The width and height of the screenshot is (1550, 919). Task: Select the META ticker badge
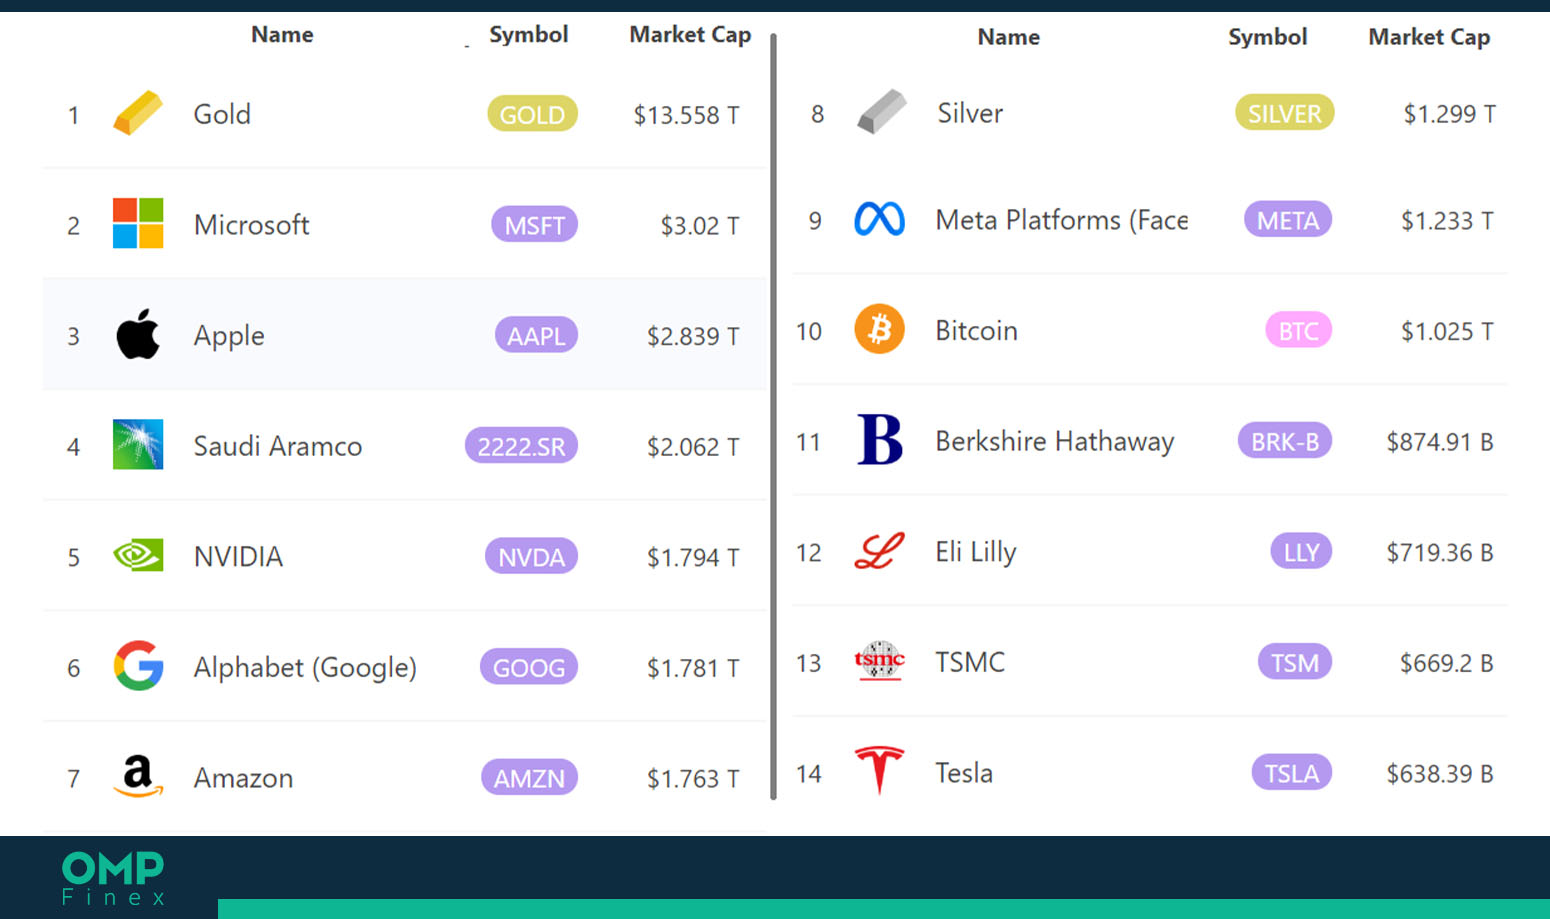(1288, 220)
